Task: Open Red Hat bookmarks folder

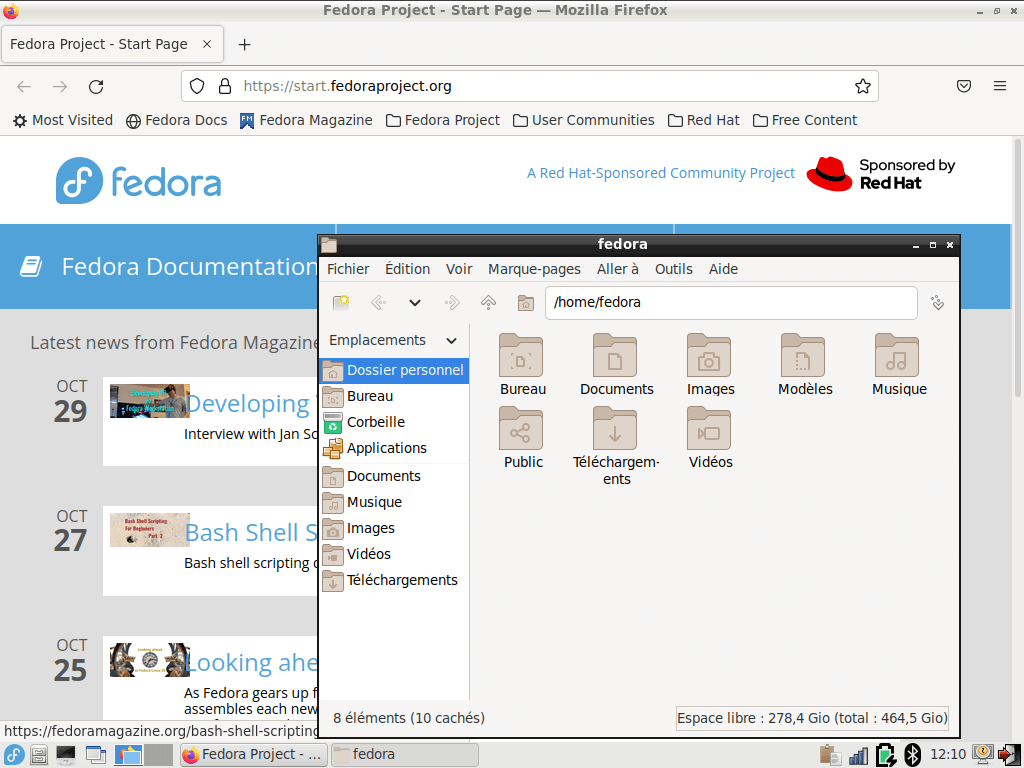Action: coord(704,120)
